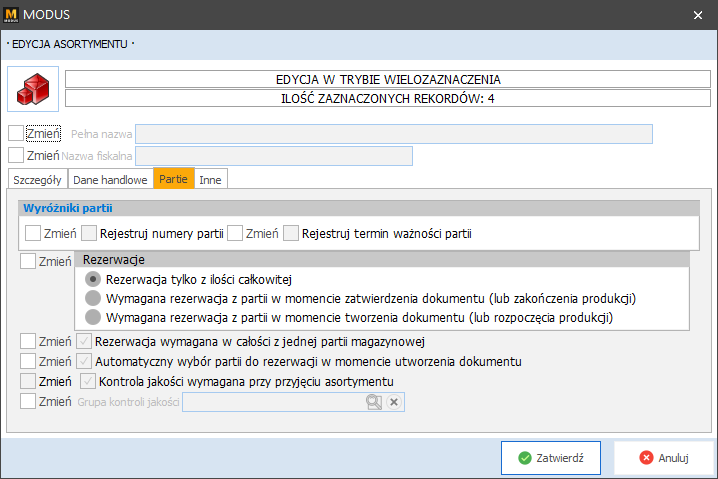Click the Pełna nazwa text field

point(393,134)
